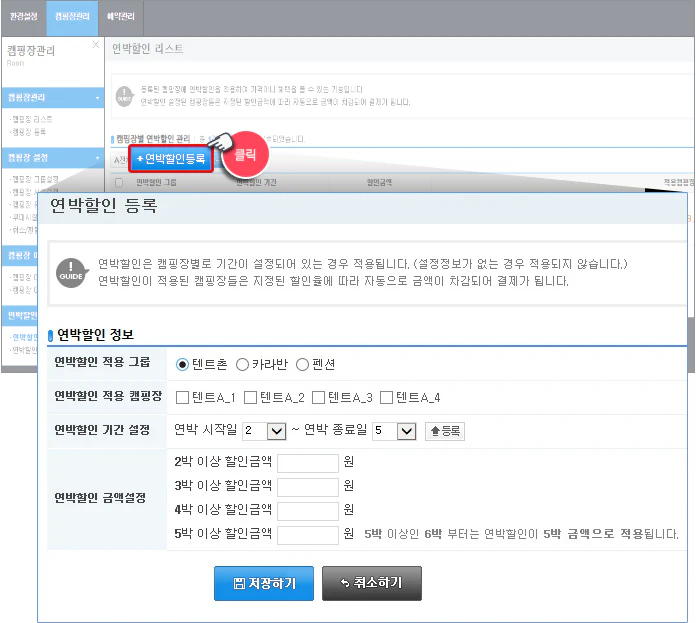Select the 카라반 radio button

click(242, 365)
